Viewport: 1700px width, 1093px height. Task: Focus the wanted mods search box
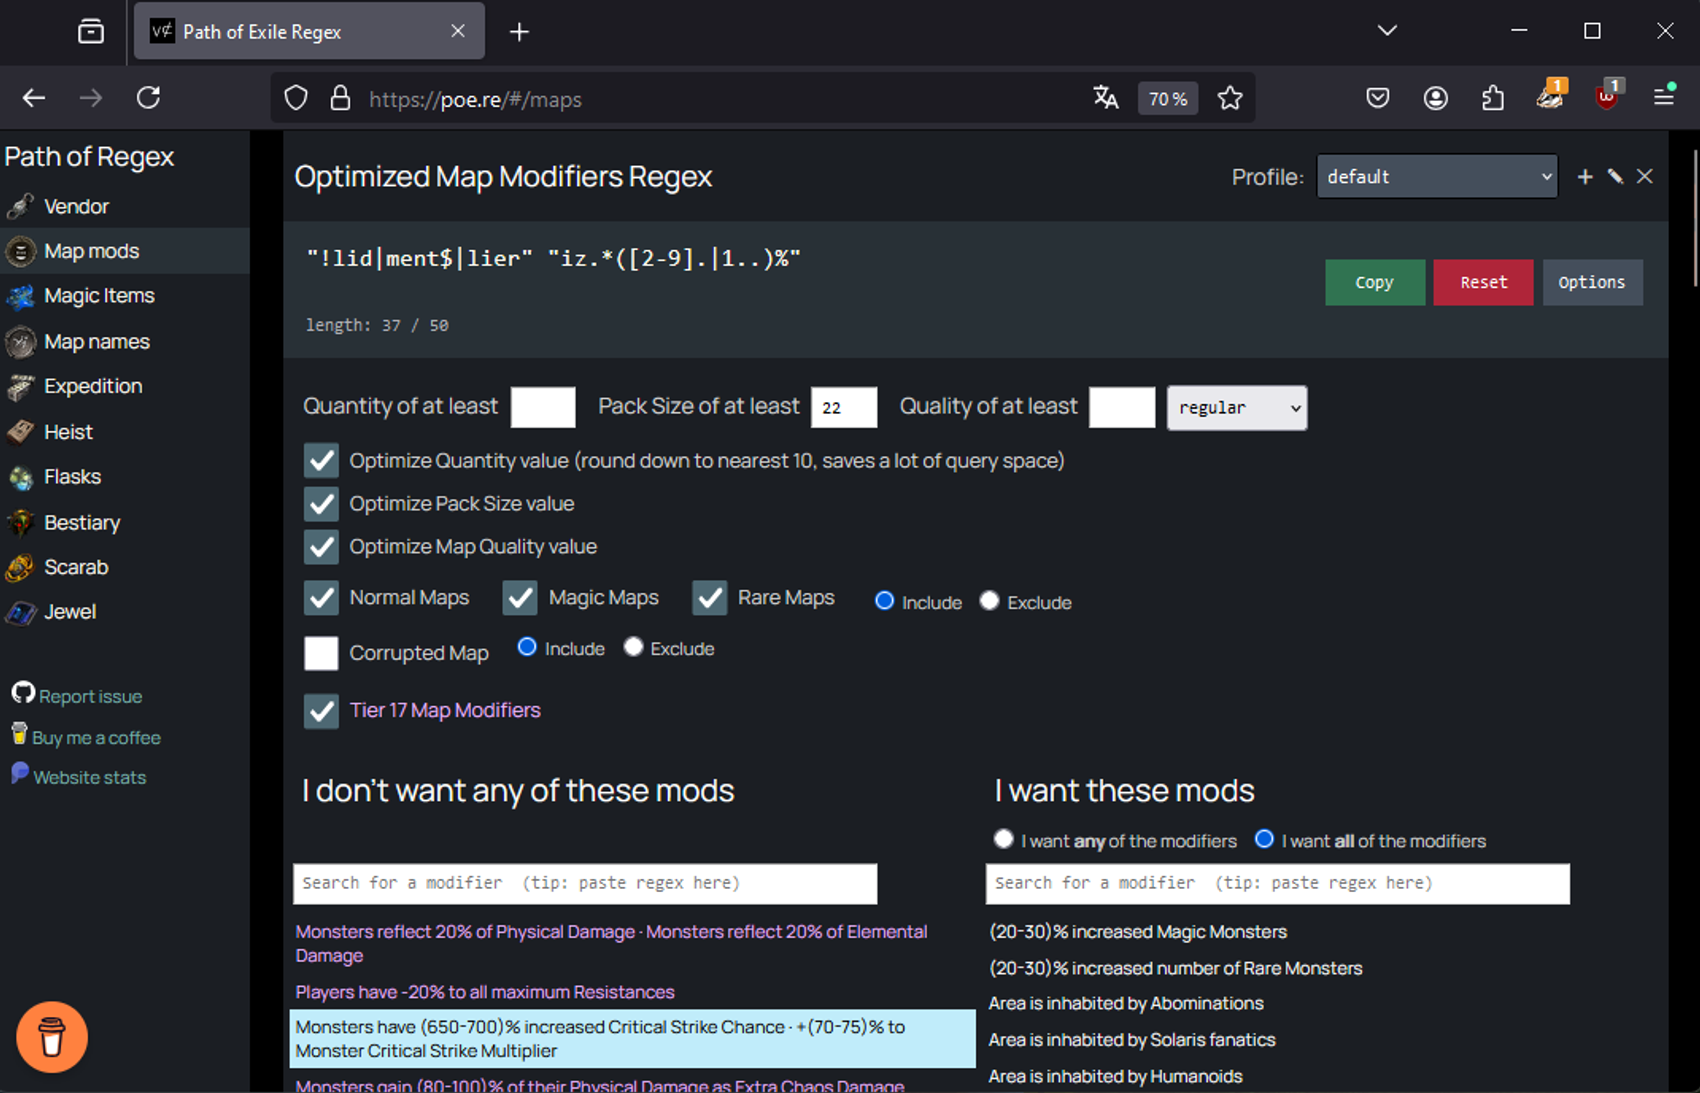1278,884
